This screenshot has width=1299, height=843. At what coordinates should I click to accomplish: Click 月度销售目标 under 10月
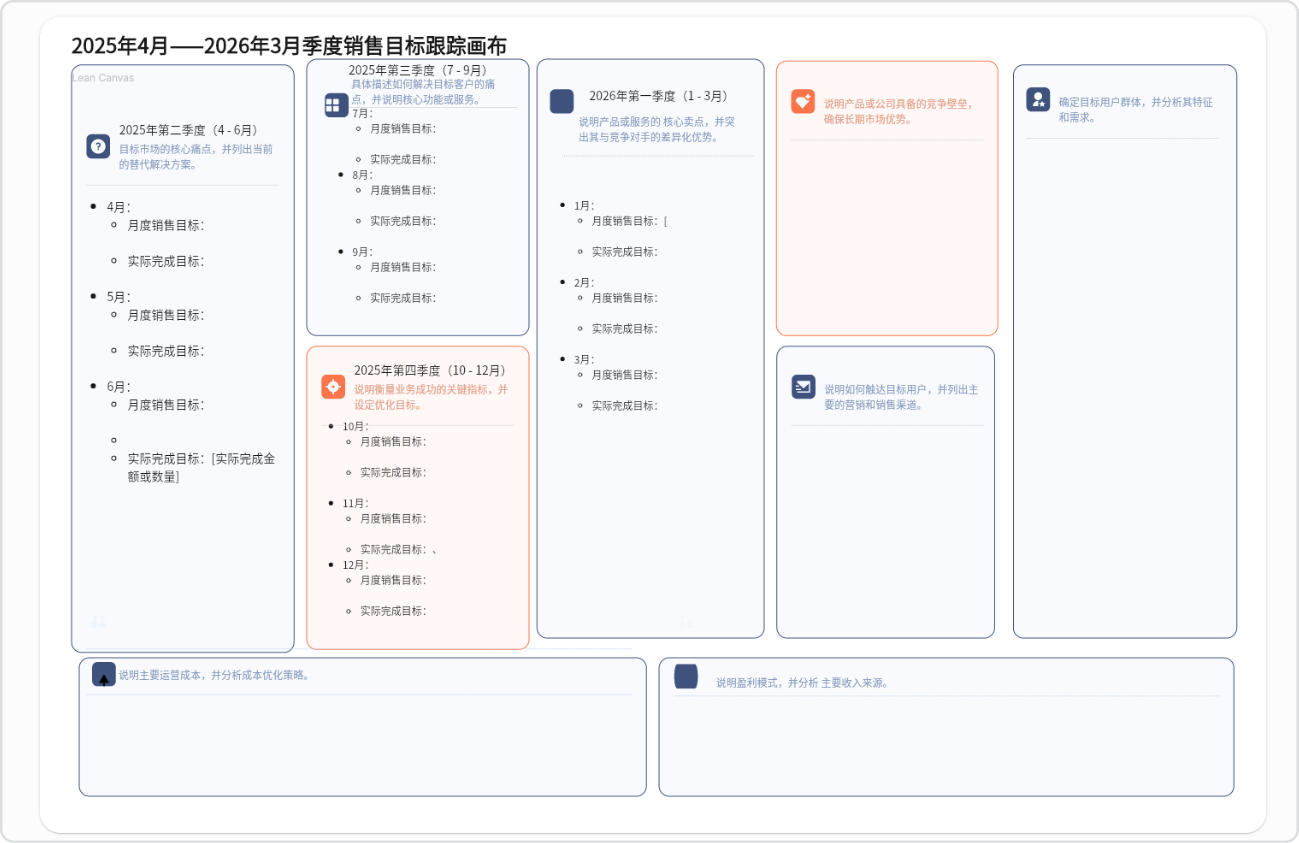tap(393, 441)
